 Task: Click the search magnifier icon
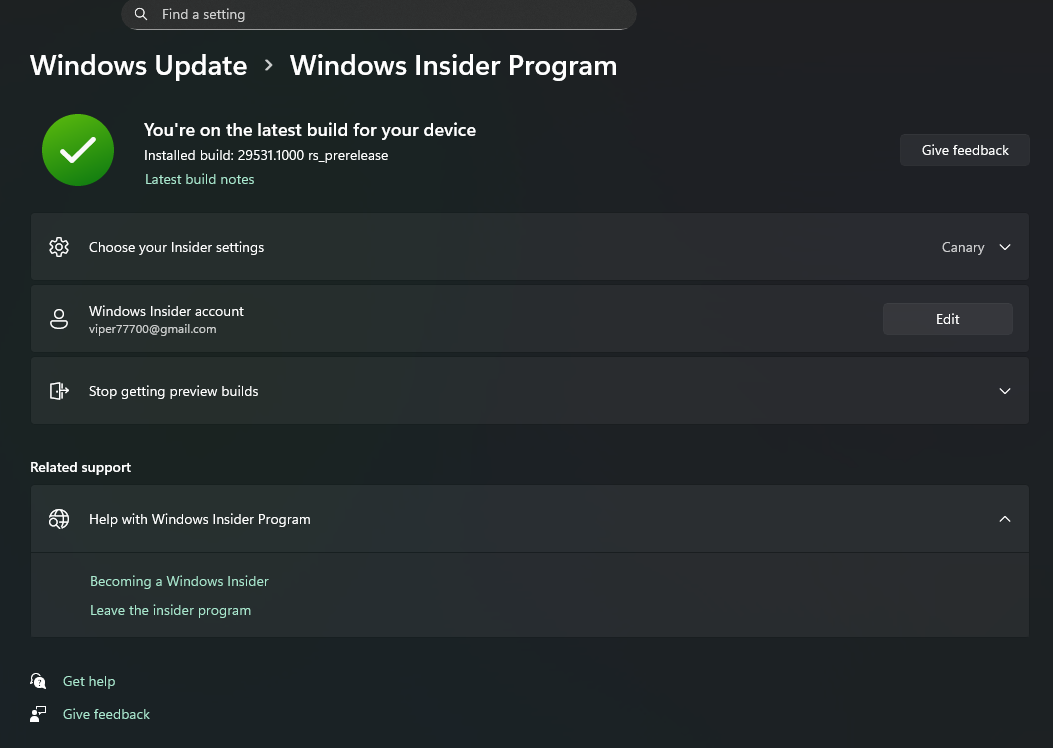point(140,14)
